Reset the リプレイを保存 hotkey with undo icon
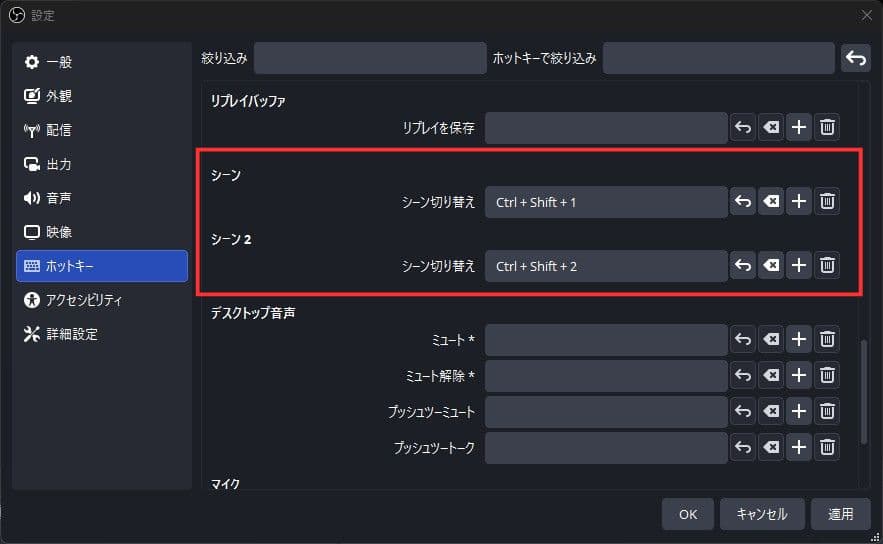883x544 pixels. coord(743,128)
